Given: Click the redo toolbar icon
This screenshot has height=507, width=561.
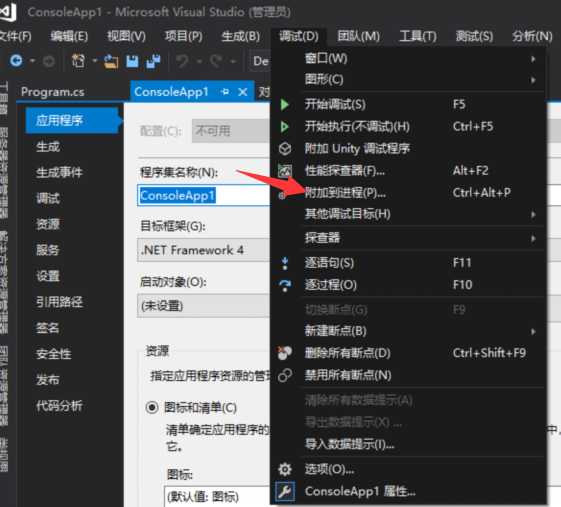Looking at the screenshot, I should coord(216,62).
